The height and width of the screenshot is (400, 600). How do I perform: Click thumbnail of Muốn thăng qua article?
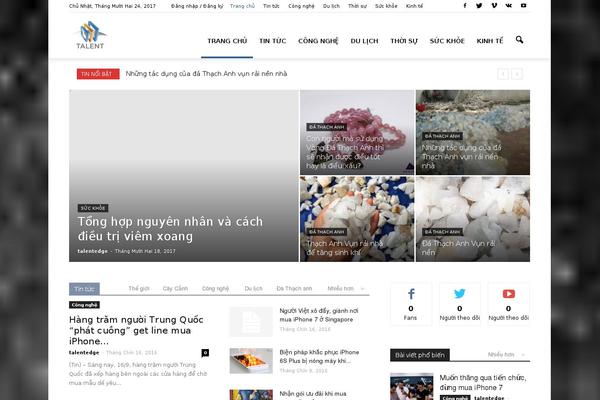point(412,387)
